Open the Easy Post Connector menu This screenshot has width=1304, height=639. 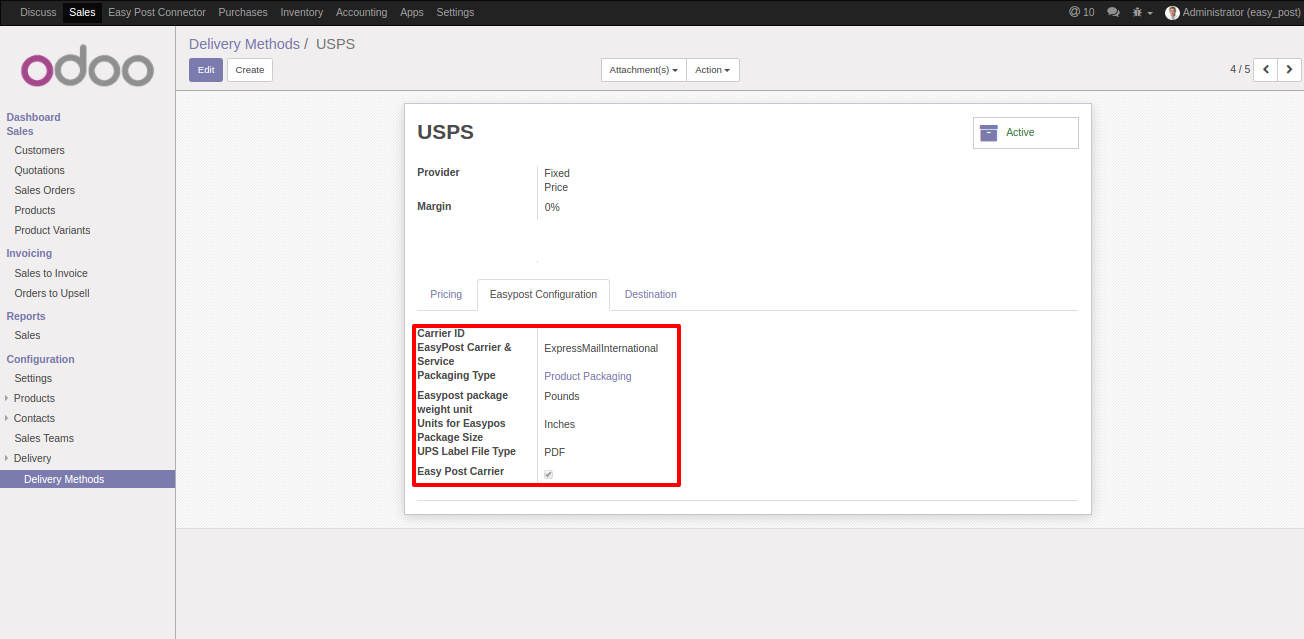157,13
